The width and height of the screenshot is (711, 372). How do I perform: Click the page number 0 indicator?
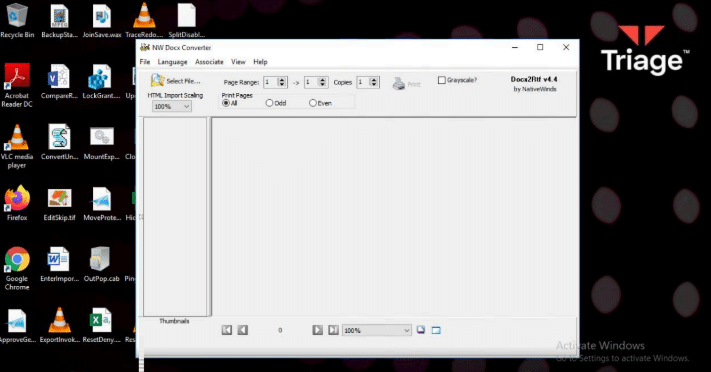(280, 330)
